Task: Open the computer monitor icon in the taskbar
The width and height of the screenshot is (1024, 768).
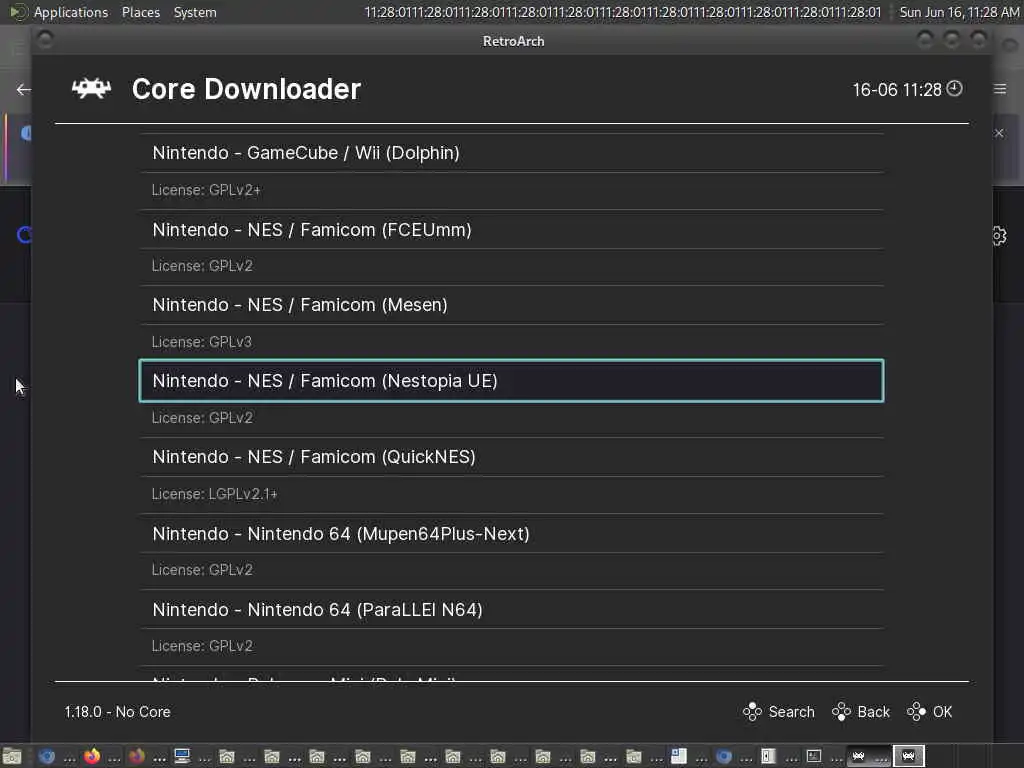Action: (x=182, y=756)
